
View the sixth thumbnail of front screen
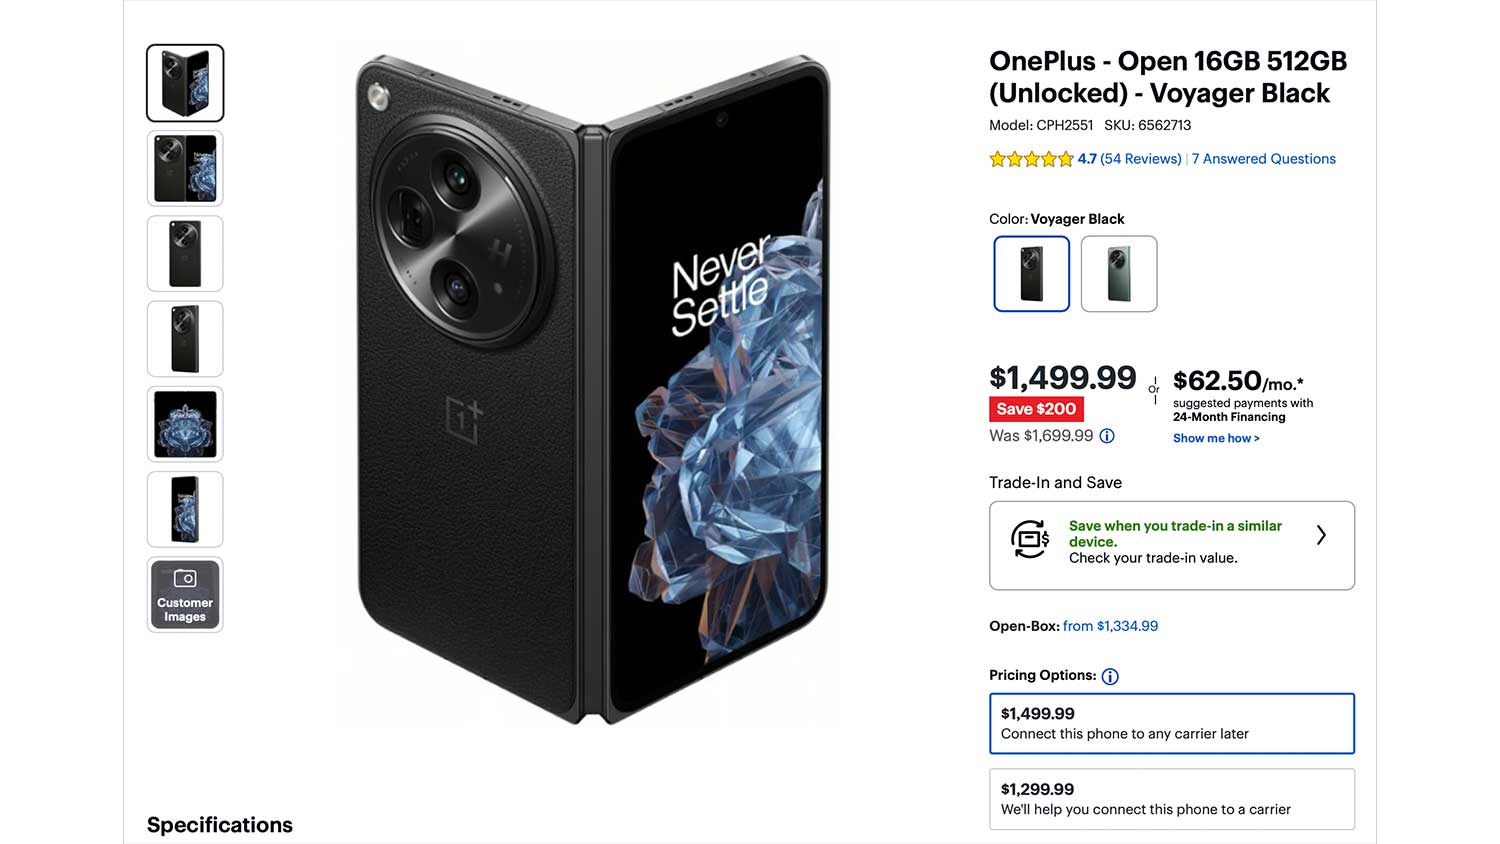[185, 510]
